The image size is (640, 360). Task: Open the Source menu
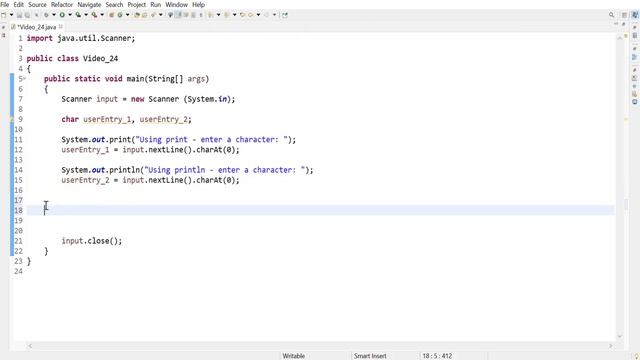click(37, 4)
